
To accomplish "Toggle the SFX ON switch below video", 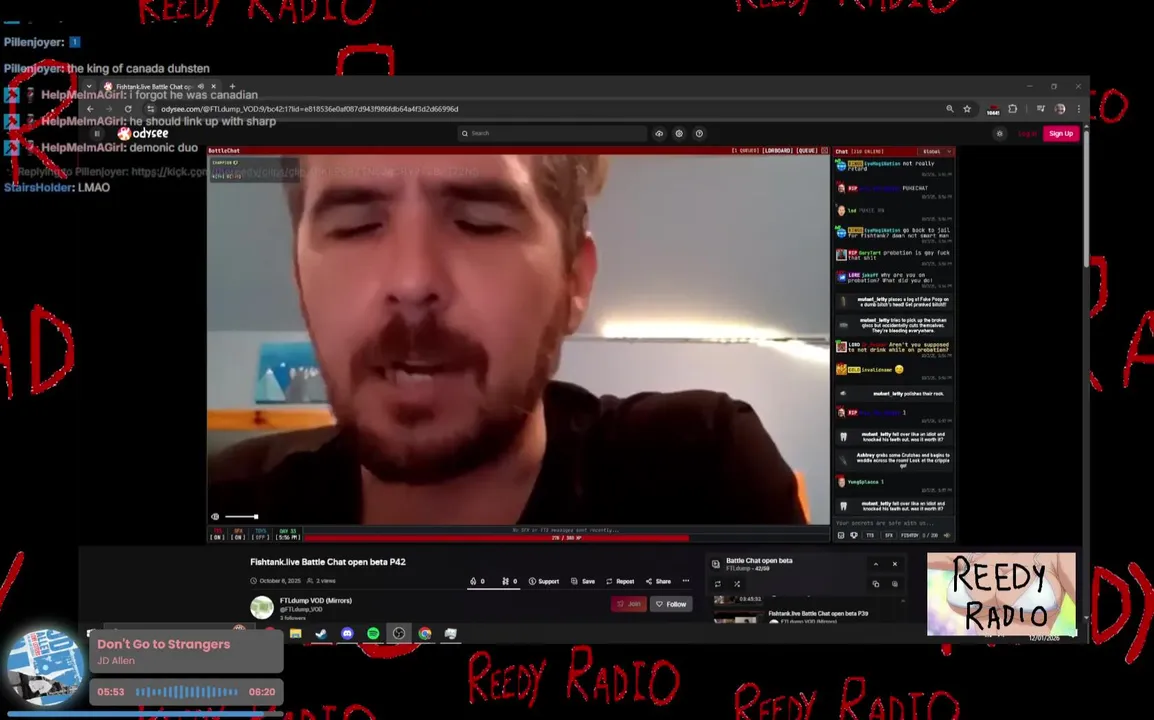I will (238, 534).
